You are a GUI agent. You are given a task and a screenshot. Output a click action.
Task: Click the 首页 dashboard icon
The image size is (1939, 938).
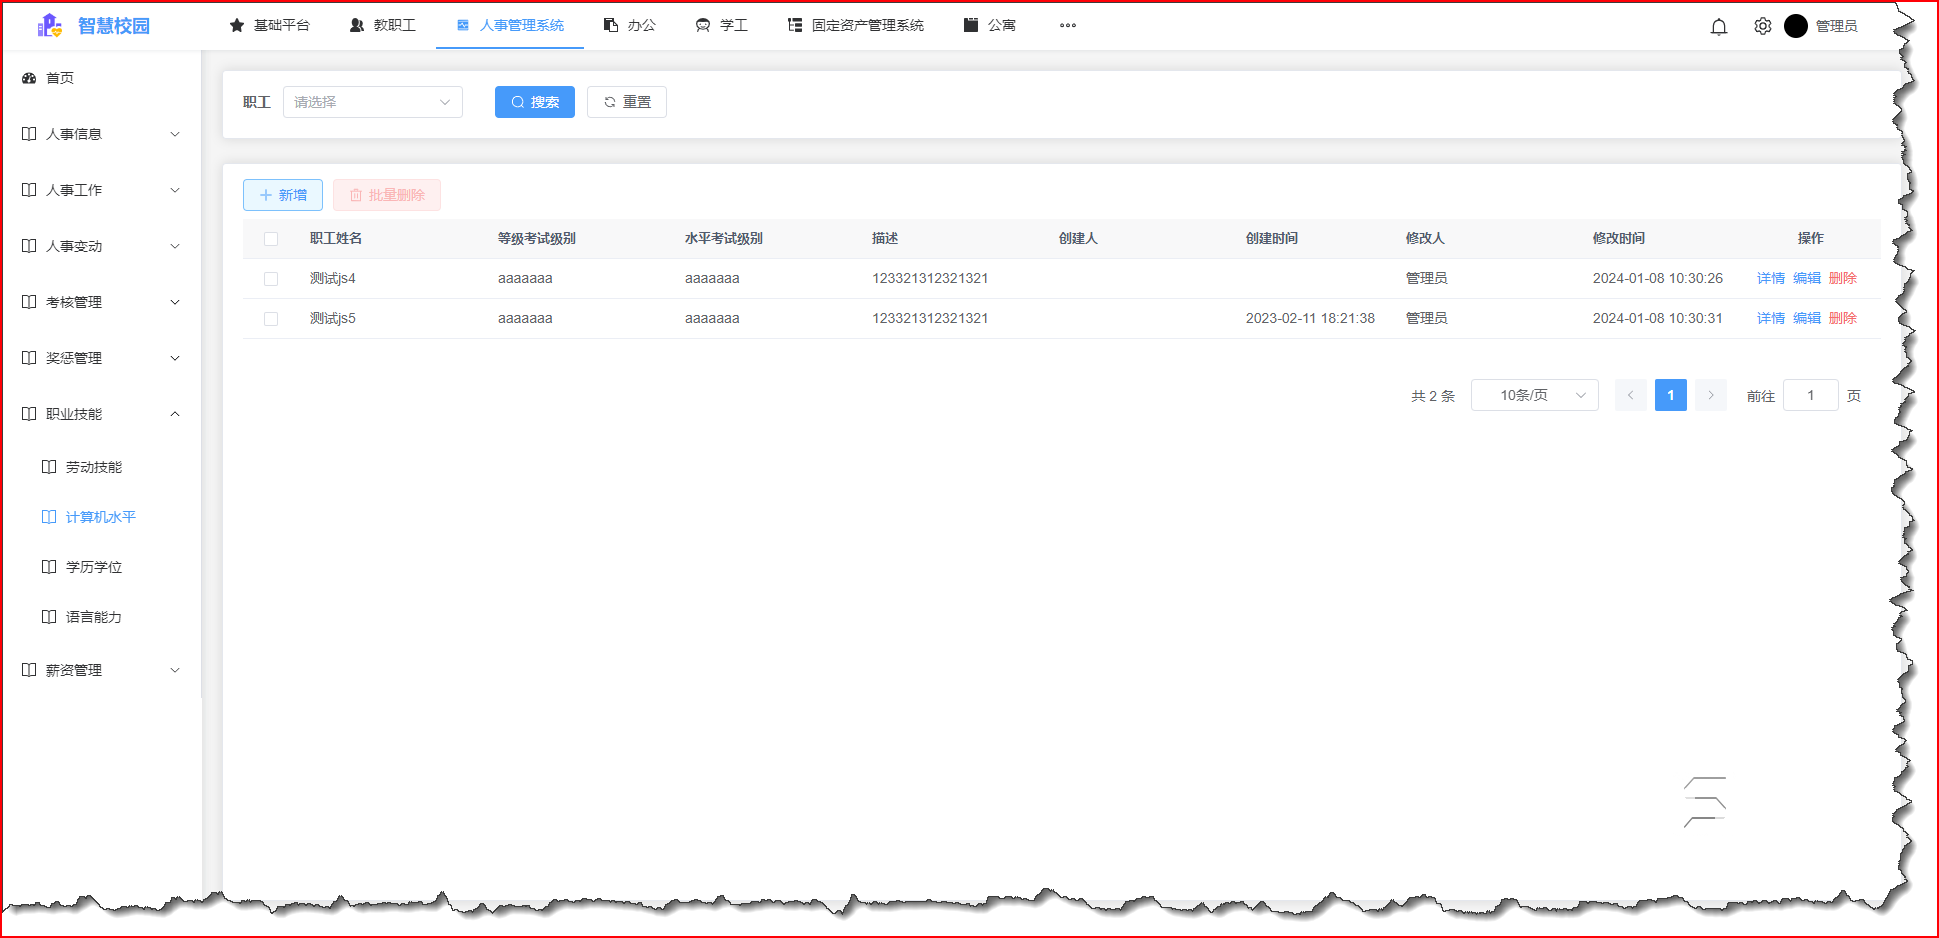[29, 78]
